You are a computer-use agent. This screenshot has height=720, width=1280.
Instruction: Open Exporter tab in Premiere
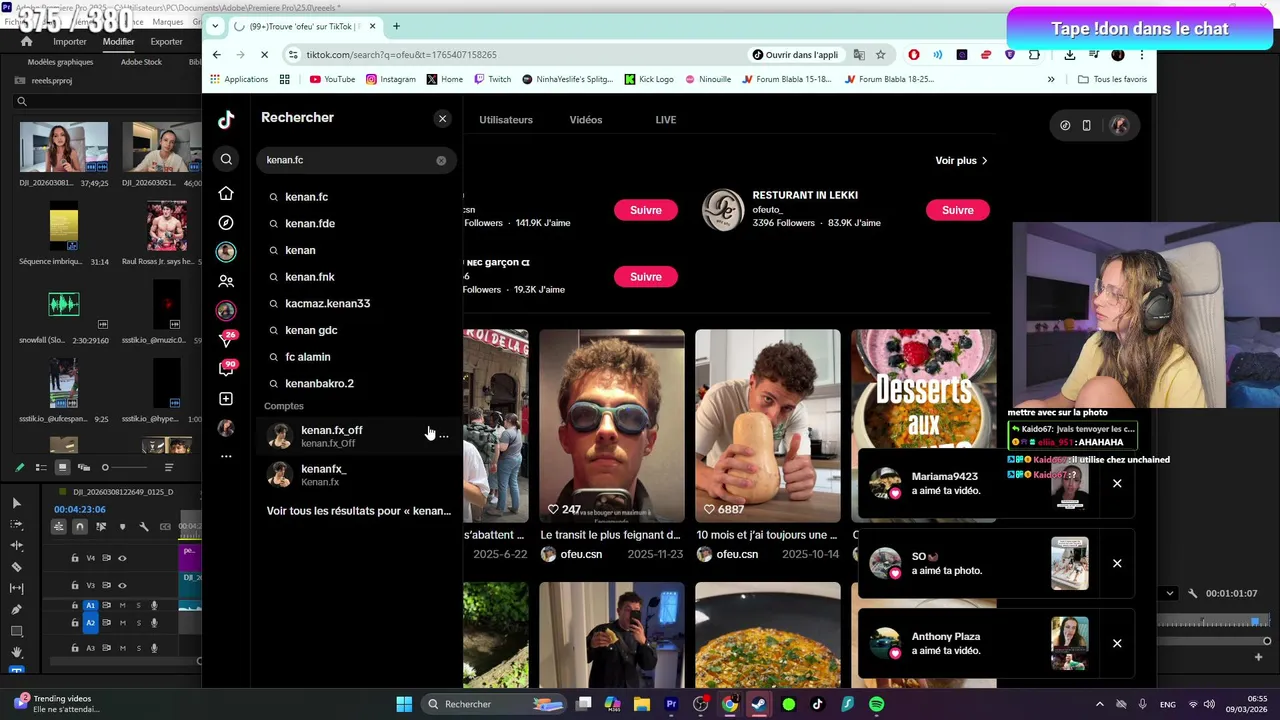pos(166,42)
